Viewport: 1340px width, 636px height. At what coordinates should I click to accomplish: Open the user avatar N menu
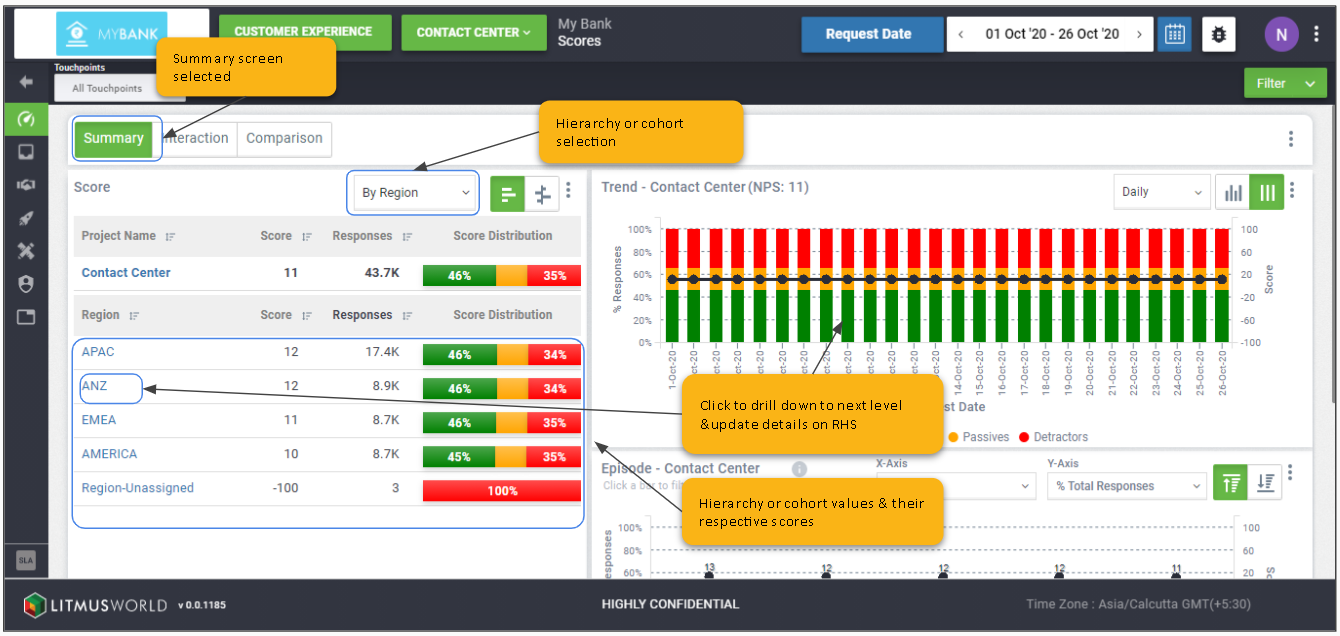1281,34
